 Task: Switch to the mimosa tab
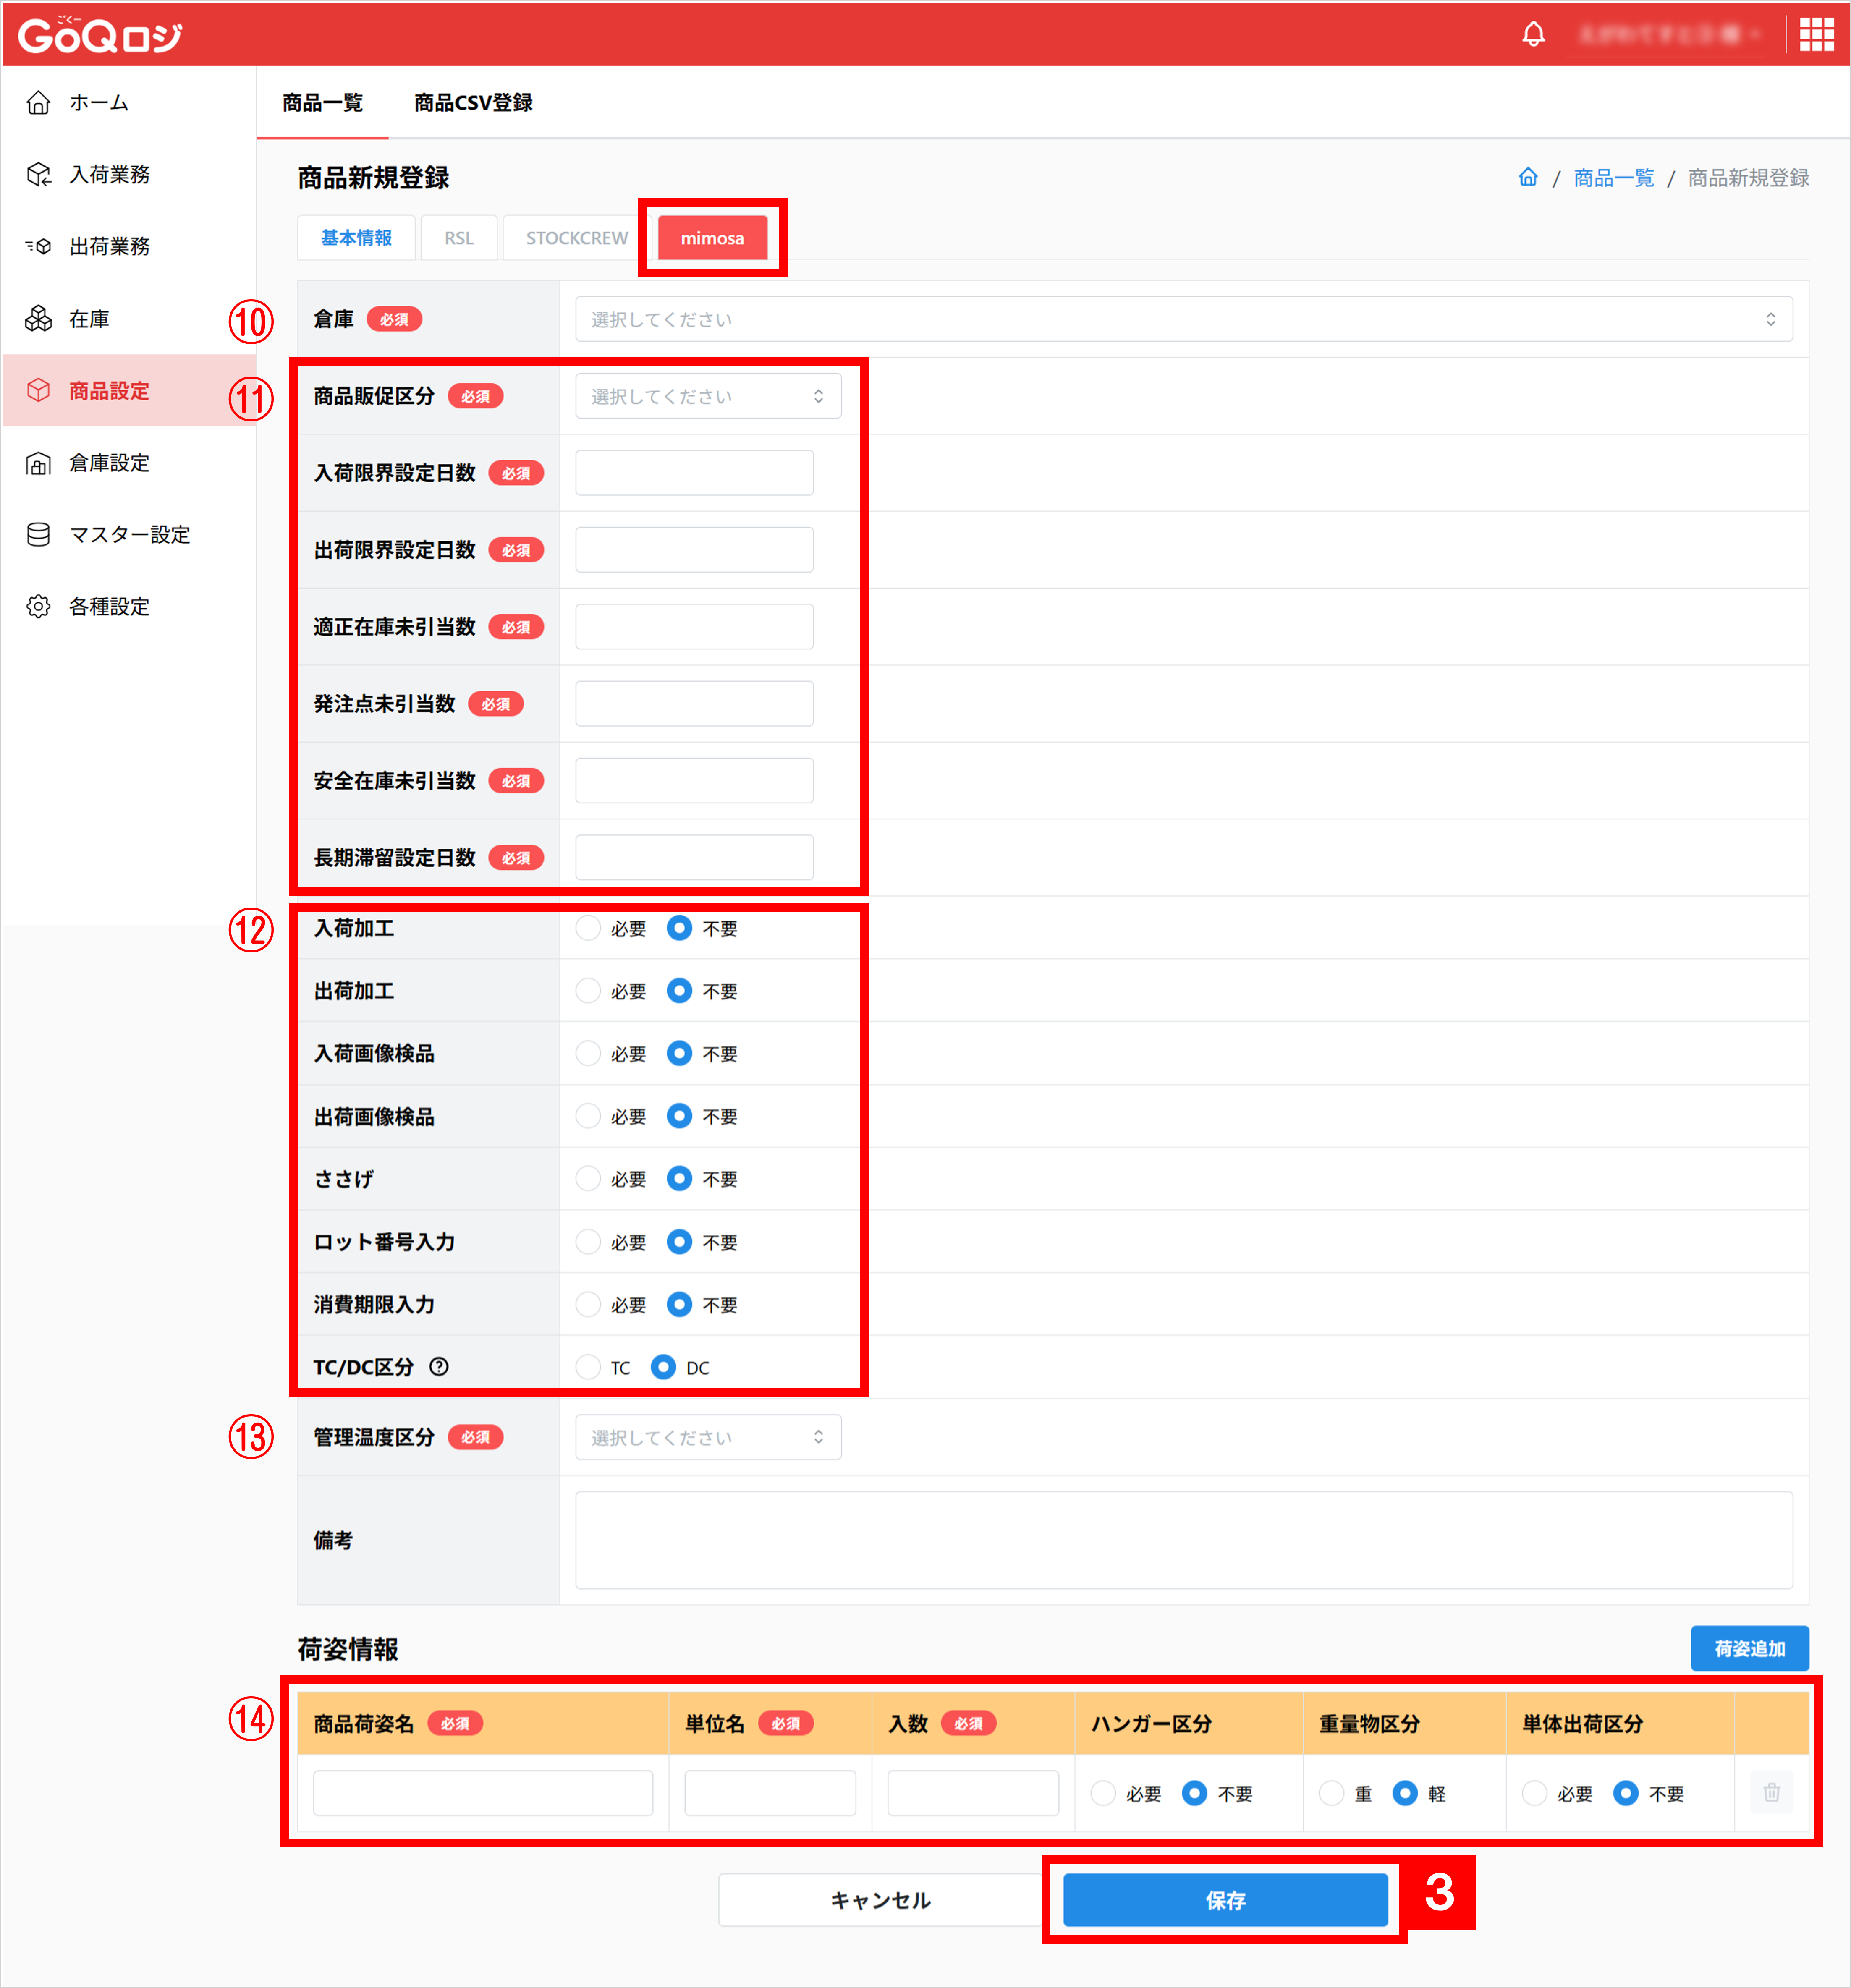(712, 238)
